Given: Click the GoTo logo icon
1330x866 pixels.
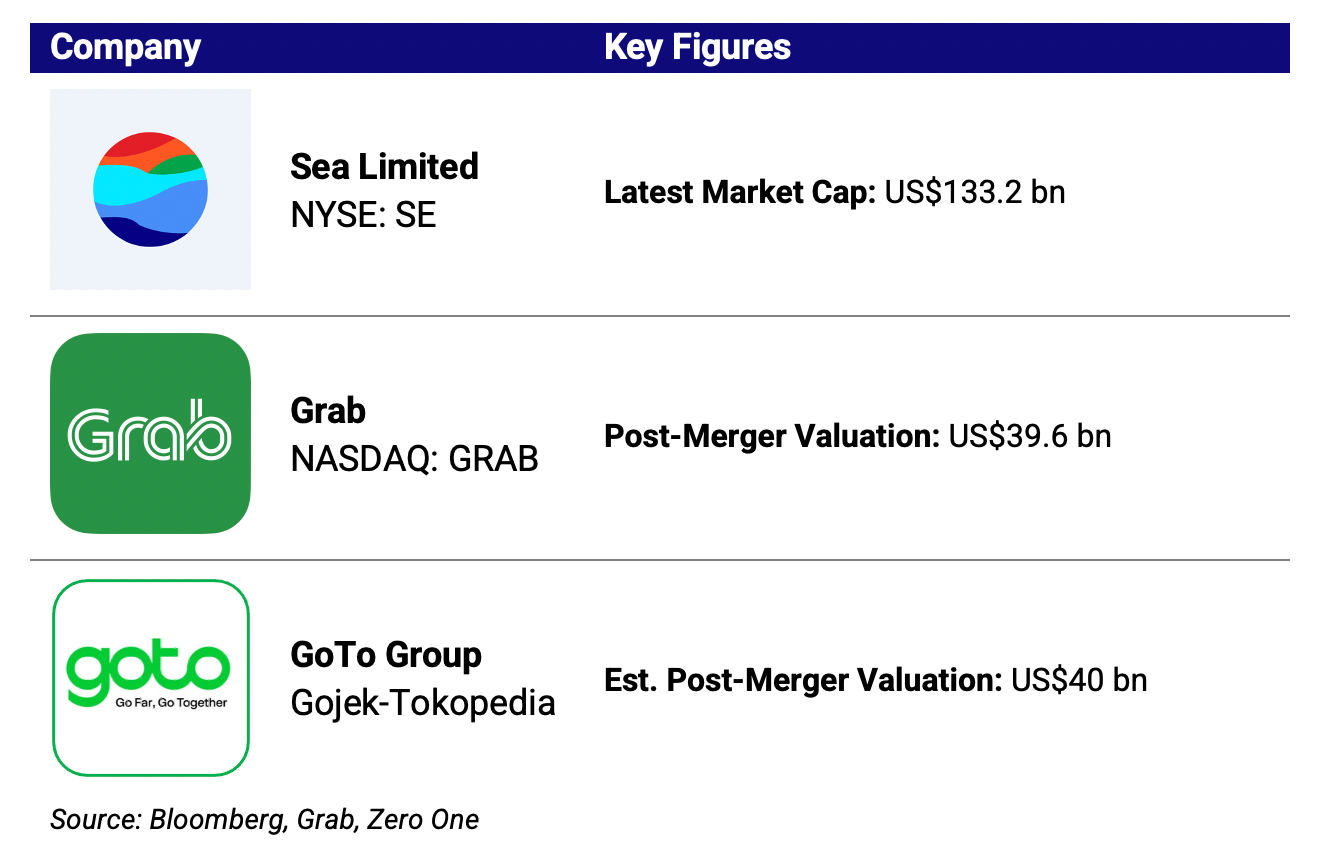Looking at the screenshot, I should click(x=150, y=678).
